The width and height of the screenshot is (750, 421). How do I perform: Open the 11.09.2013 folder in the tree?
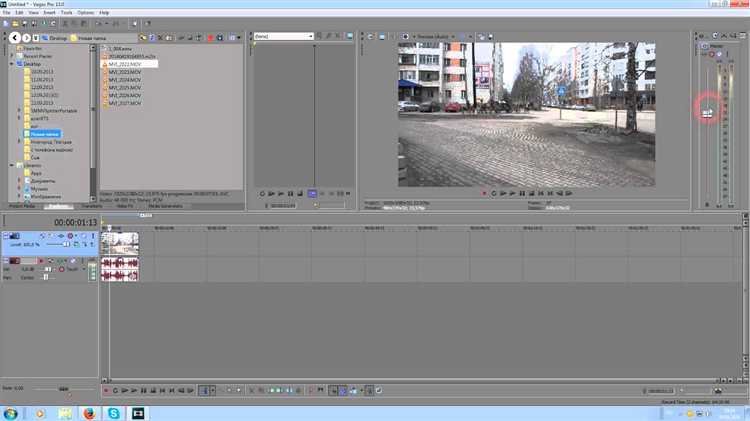click(x=42, y=79)
